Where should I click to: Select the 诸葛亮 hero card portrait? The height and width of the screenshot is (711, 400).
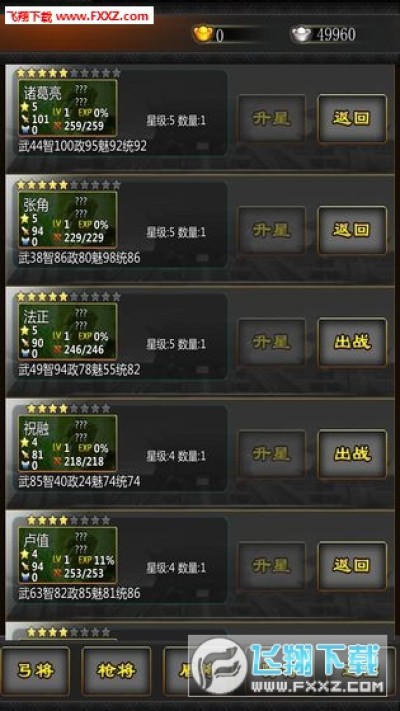[67, 107]
